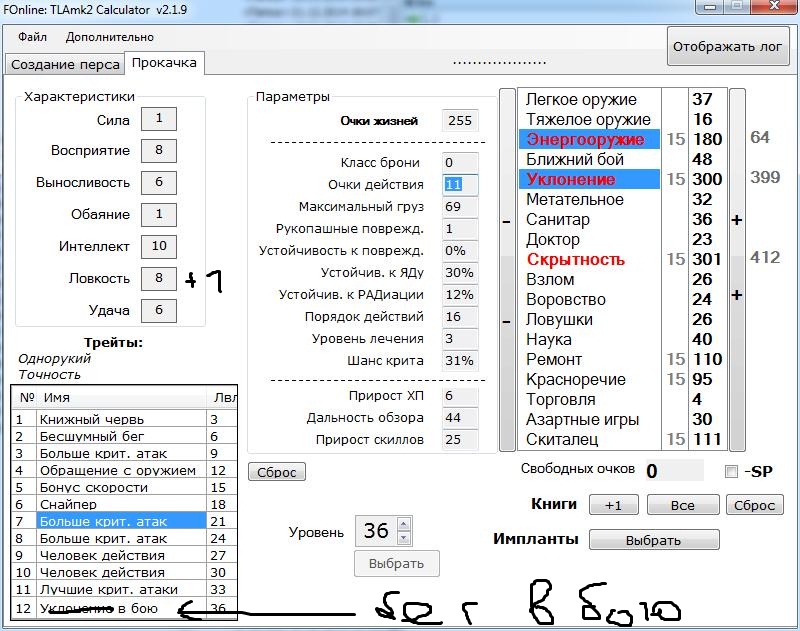Toggle the -SP checkbox
The width and height of the screenshot is (800, 631).
pos(731,471)
